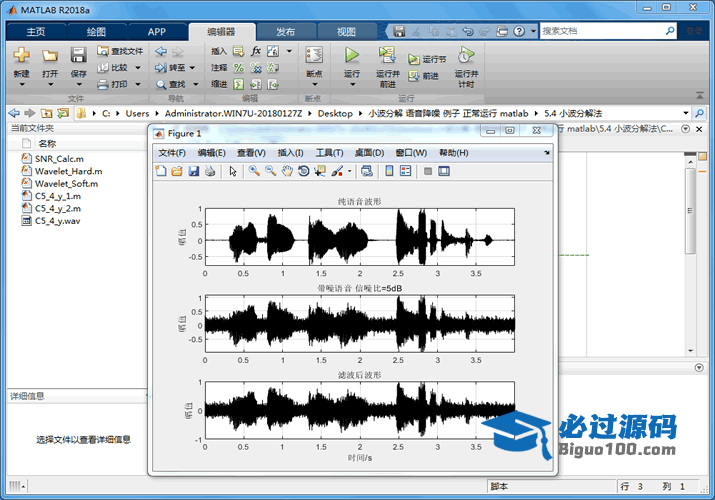The width and height of the screenshot is (715, 500).
Task: Click Show Plot Tools and Dock icon
Action: [444, 171]
